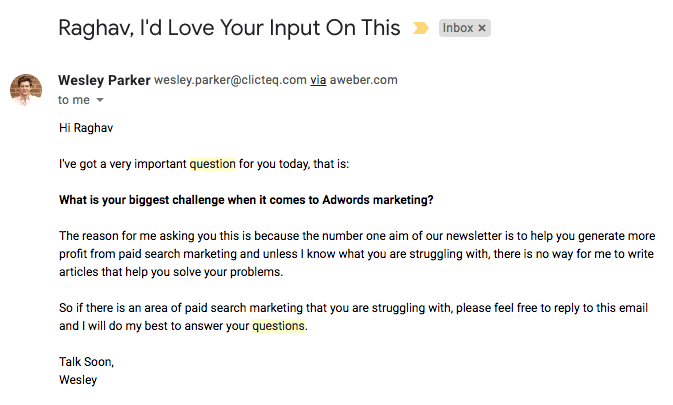Image resolution: width=673 pixels, height=405 pixels.
Task: Click the underlined "via" link
Action: [x=318, y=80]
